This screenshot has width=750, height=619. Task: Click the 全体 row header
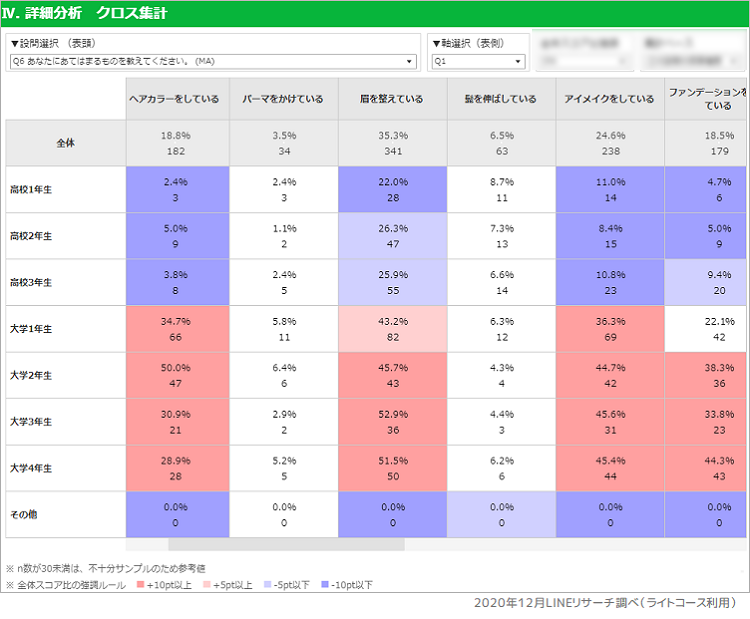coord(65,143)
